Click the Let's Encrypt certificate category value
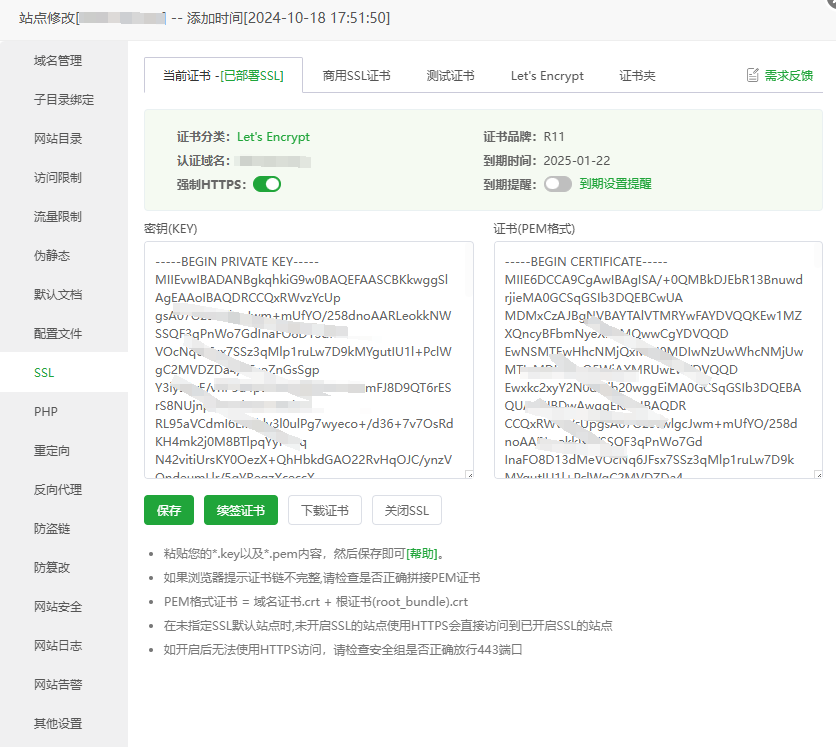 (273, 137)
